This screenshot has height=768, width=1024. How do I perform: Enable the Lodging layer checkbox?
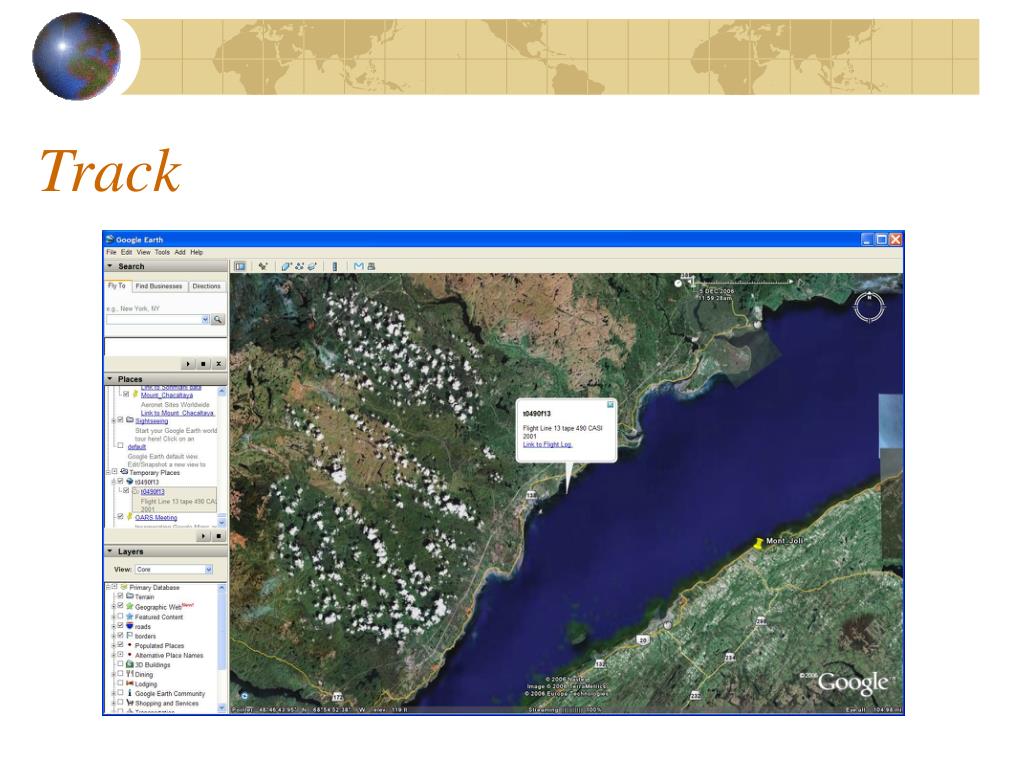120,683
